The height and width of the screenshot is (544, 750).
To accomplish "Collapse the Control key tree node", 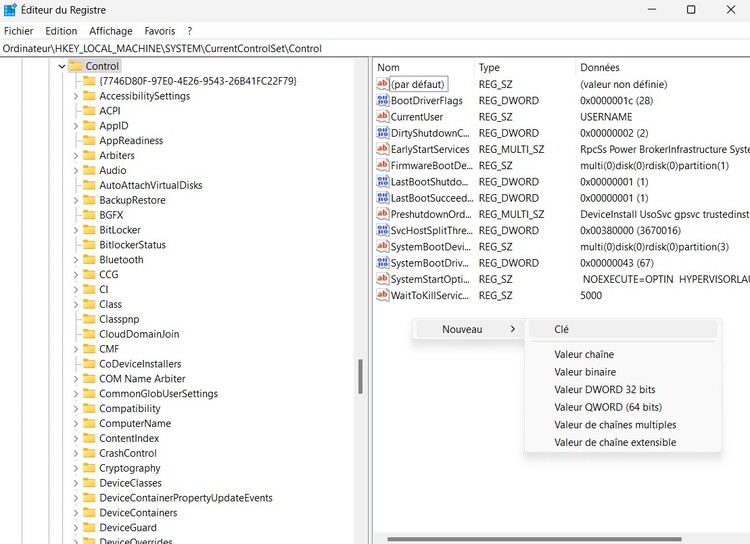I will click(x=61, y=66).
